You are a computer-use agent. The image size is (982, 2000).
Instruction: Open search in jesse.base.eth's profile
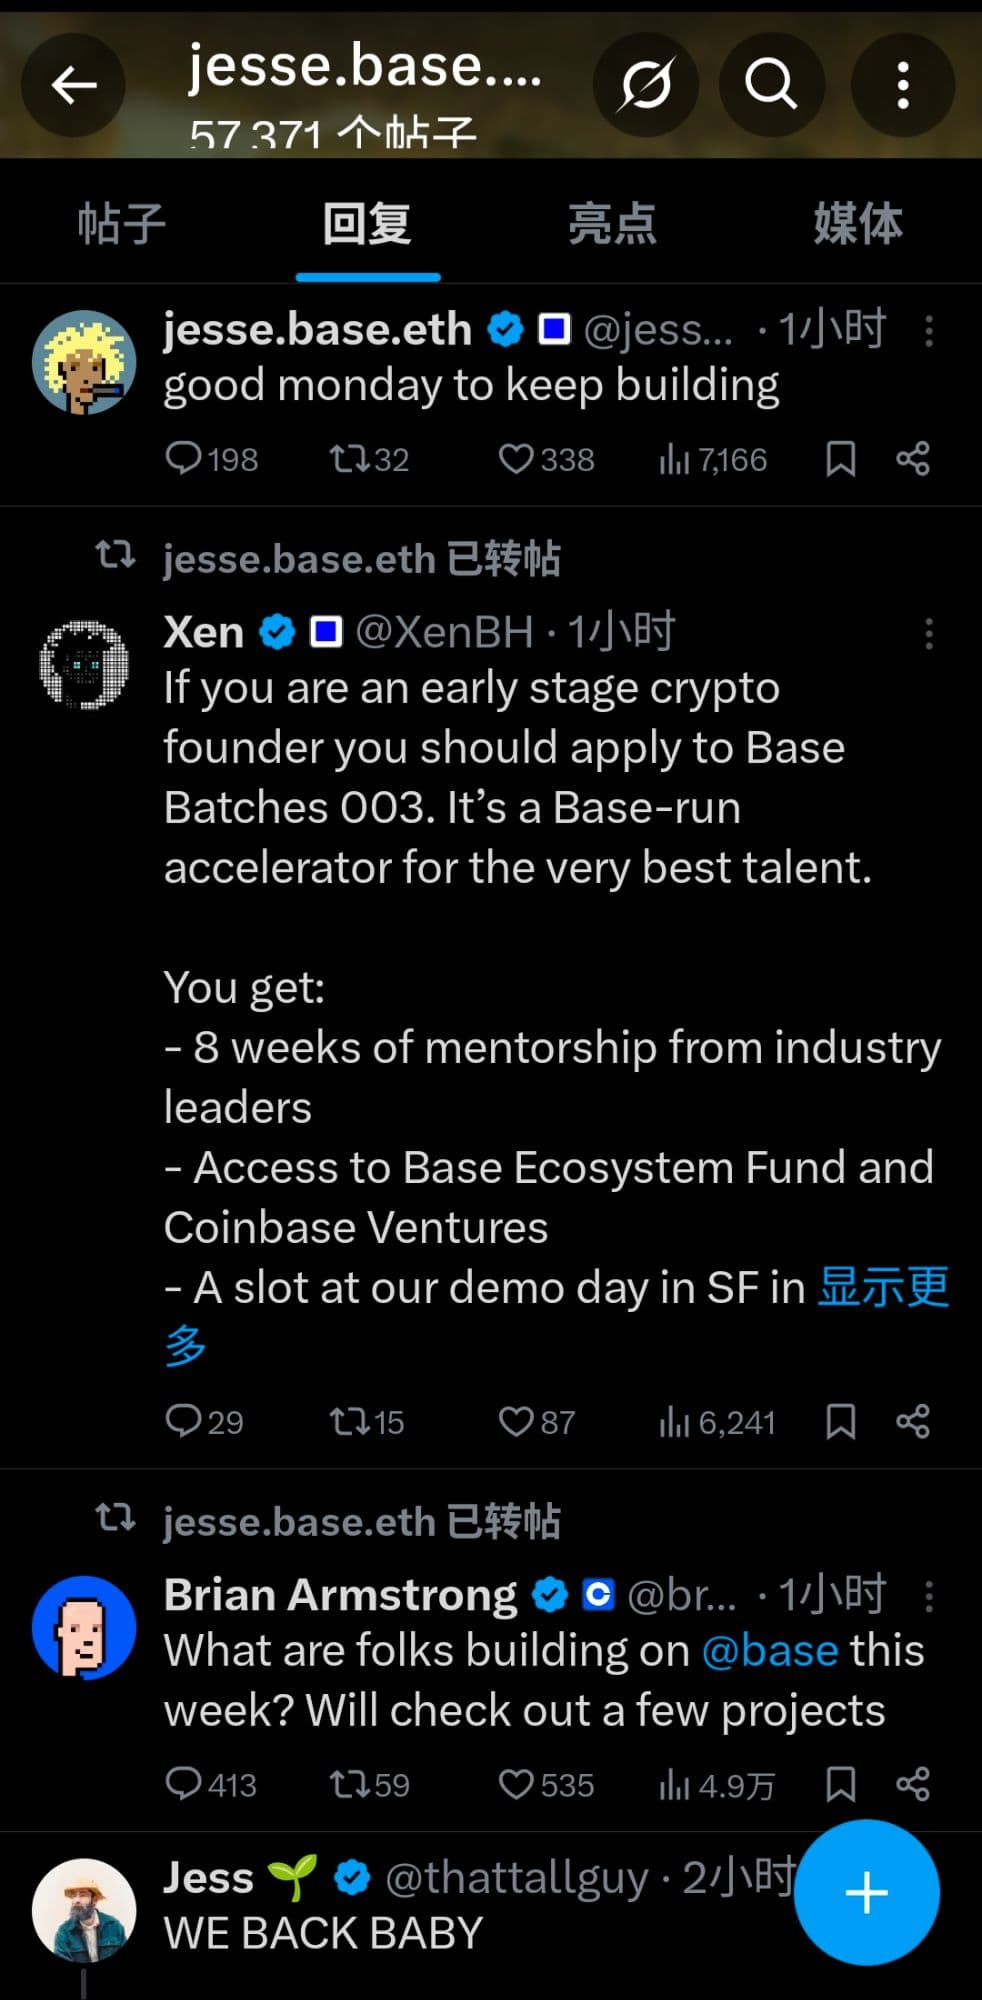[x=771, y=85]
